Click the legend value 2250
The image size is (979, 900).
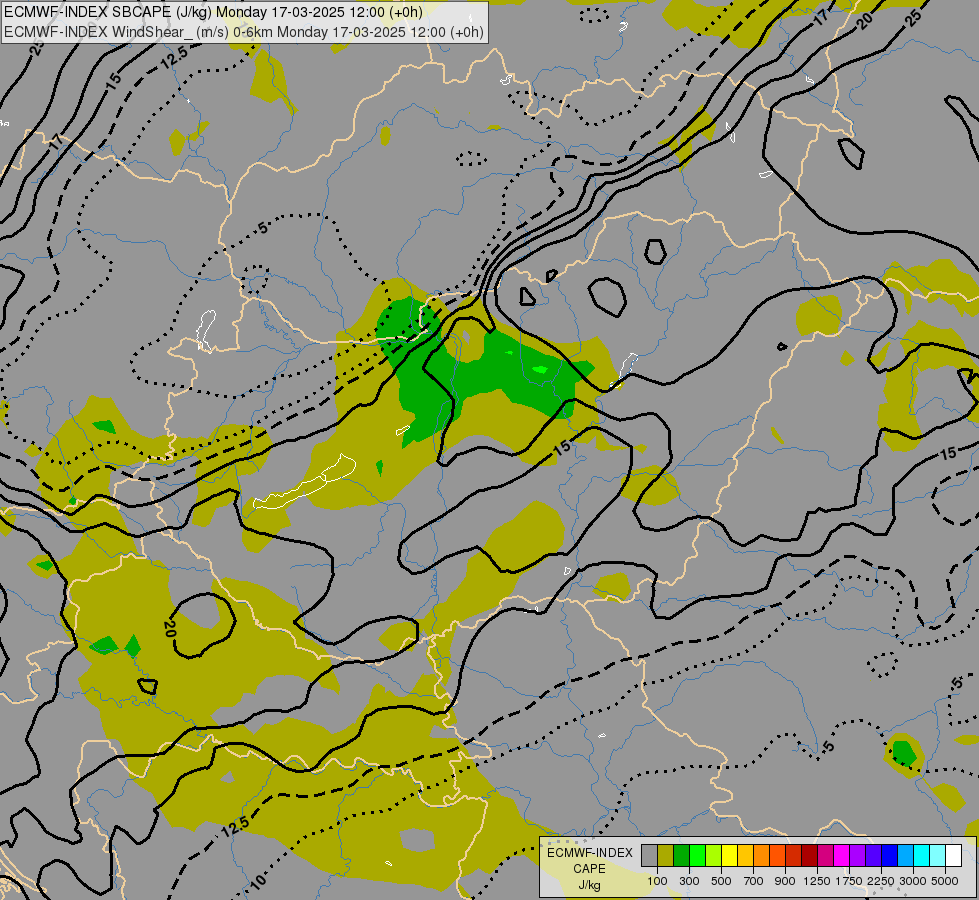coord(881,881)
